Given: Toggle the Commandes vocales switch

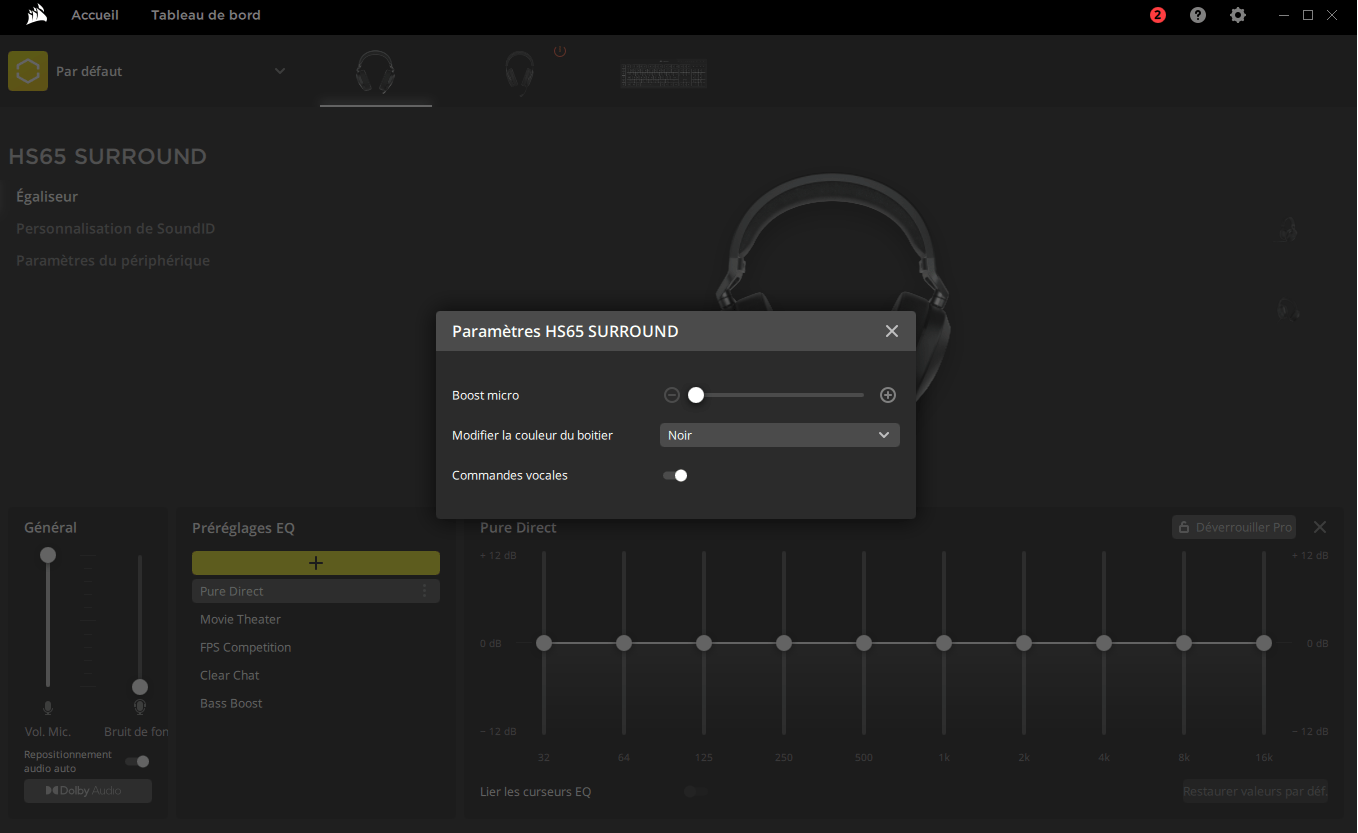Looking at the screenshot, I should [x=675, y=475].
